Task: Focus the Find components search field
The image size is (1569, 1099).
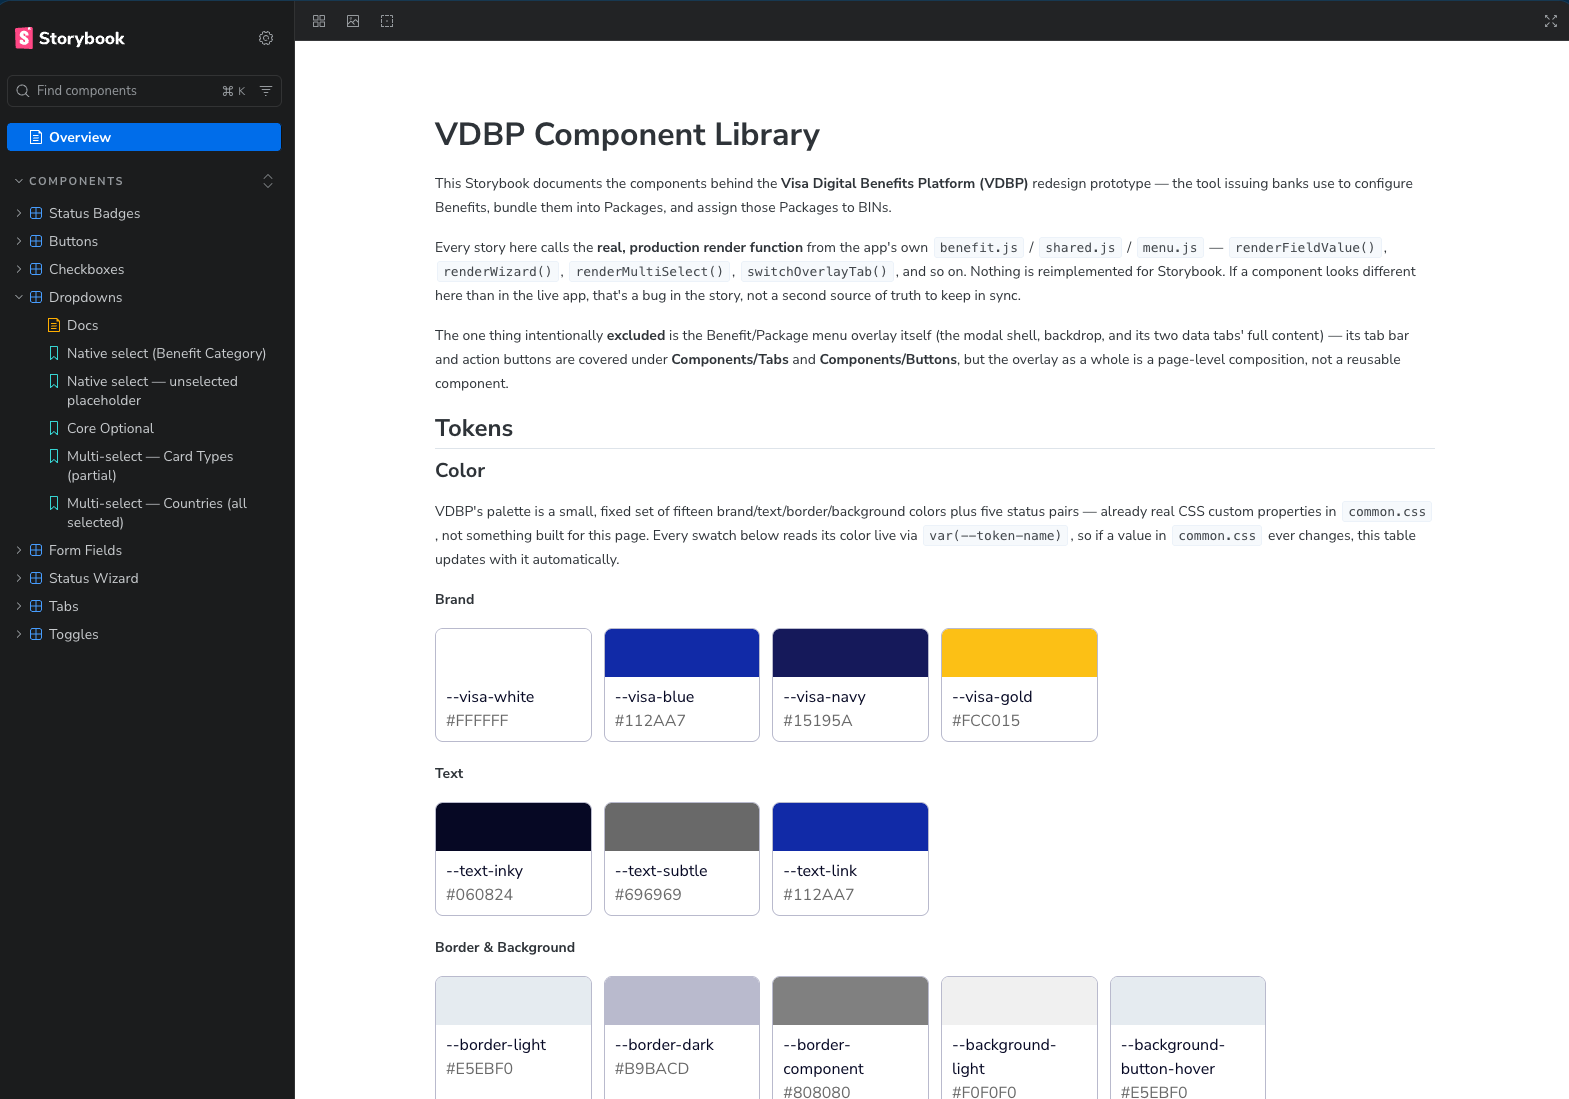Action: (144, 91)
